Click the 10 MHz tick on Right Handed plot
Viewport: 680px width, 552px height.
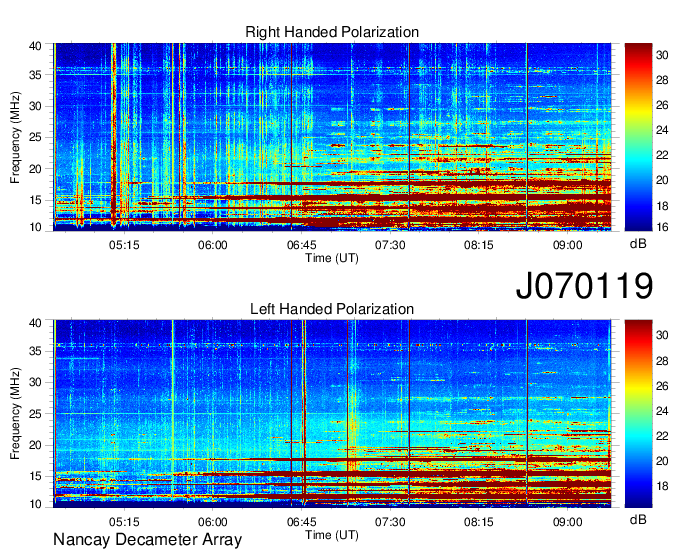point(35,227)
